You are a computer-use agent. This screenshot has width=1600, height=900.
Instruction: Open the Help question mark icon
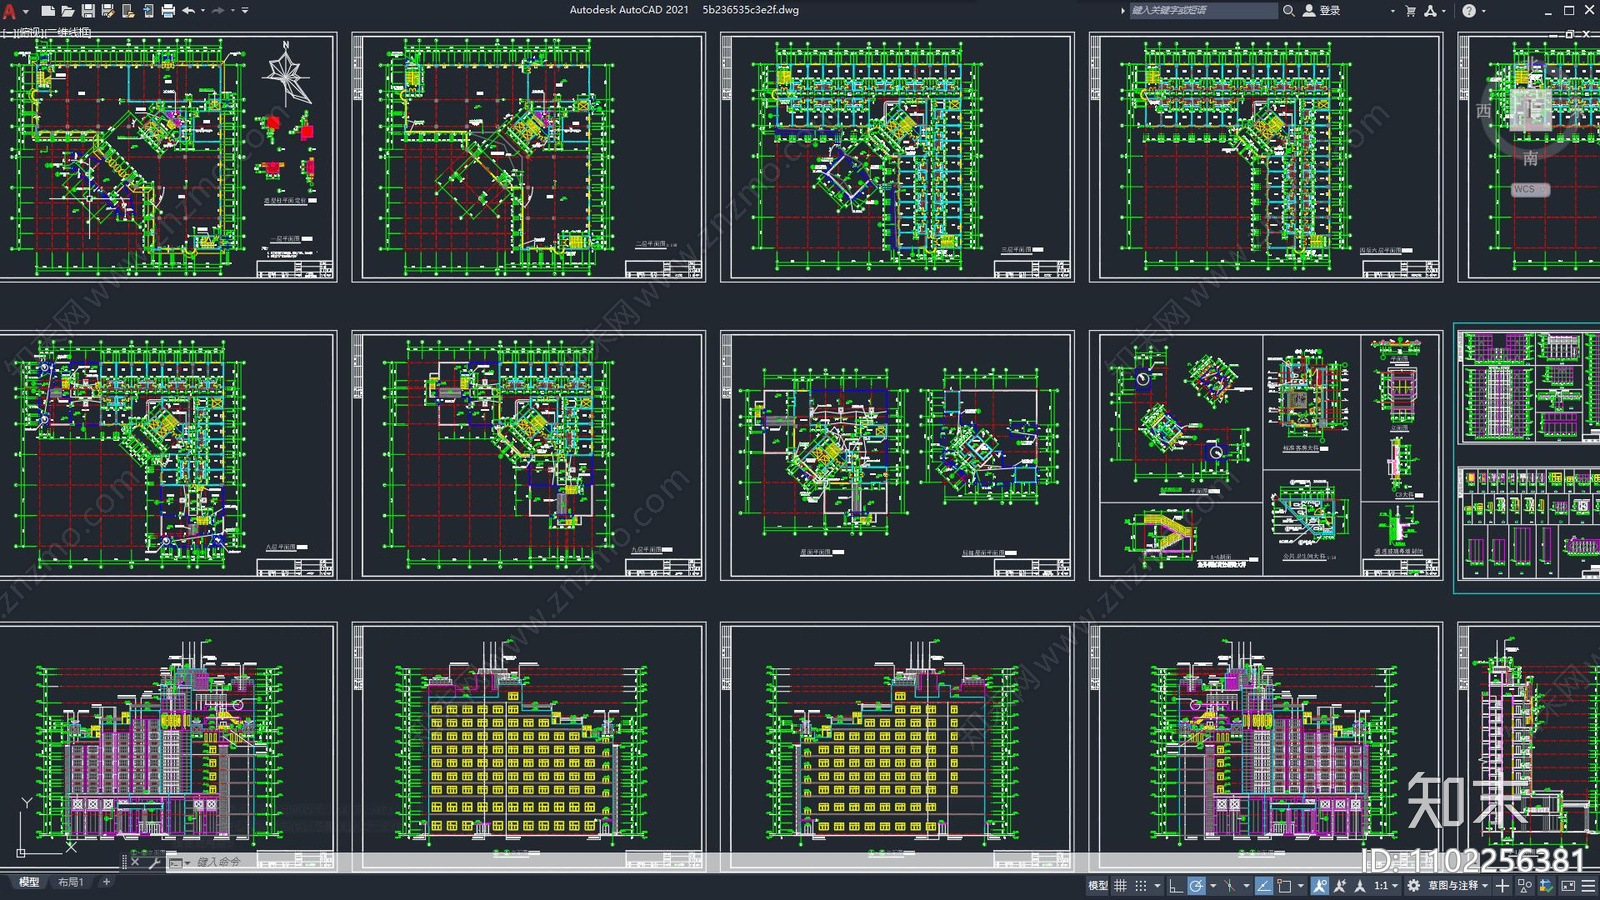click(x=1469, y=11)
